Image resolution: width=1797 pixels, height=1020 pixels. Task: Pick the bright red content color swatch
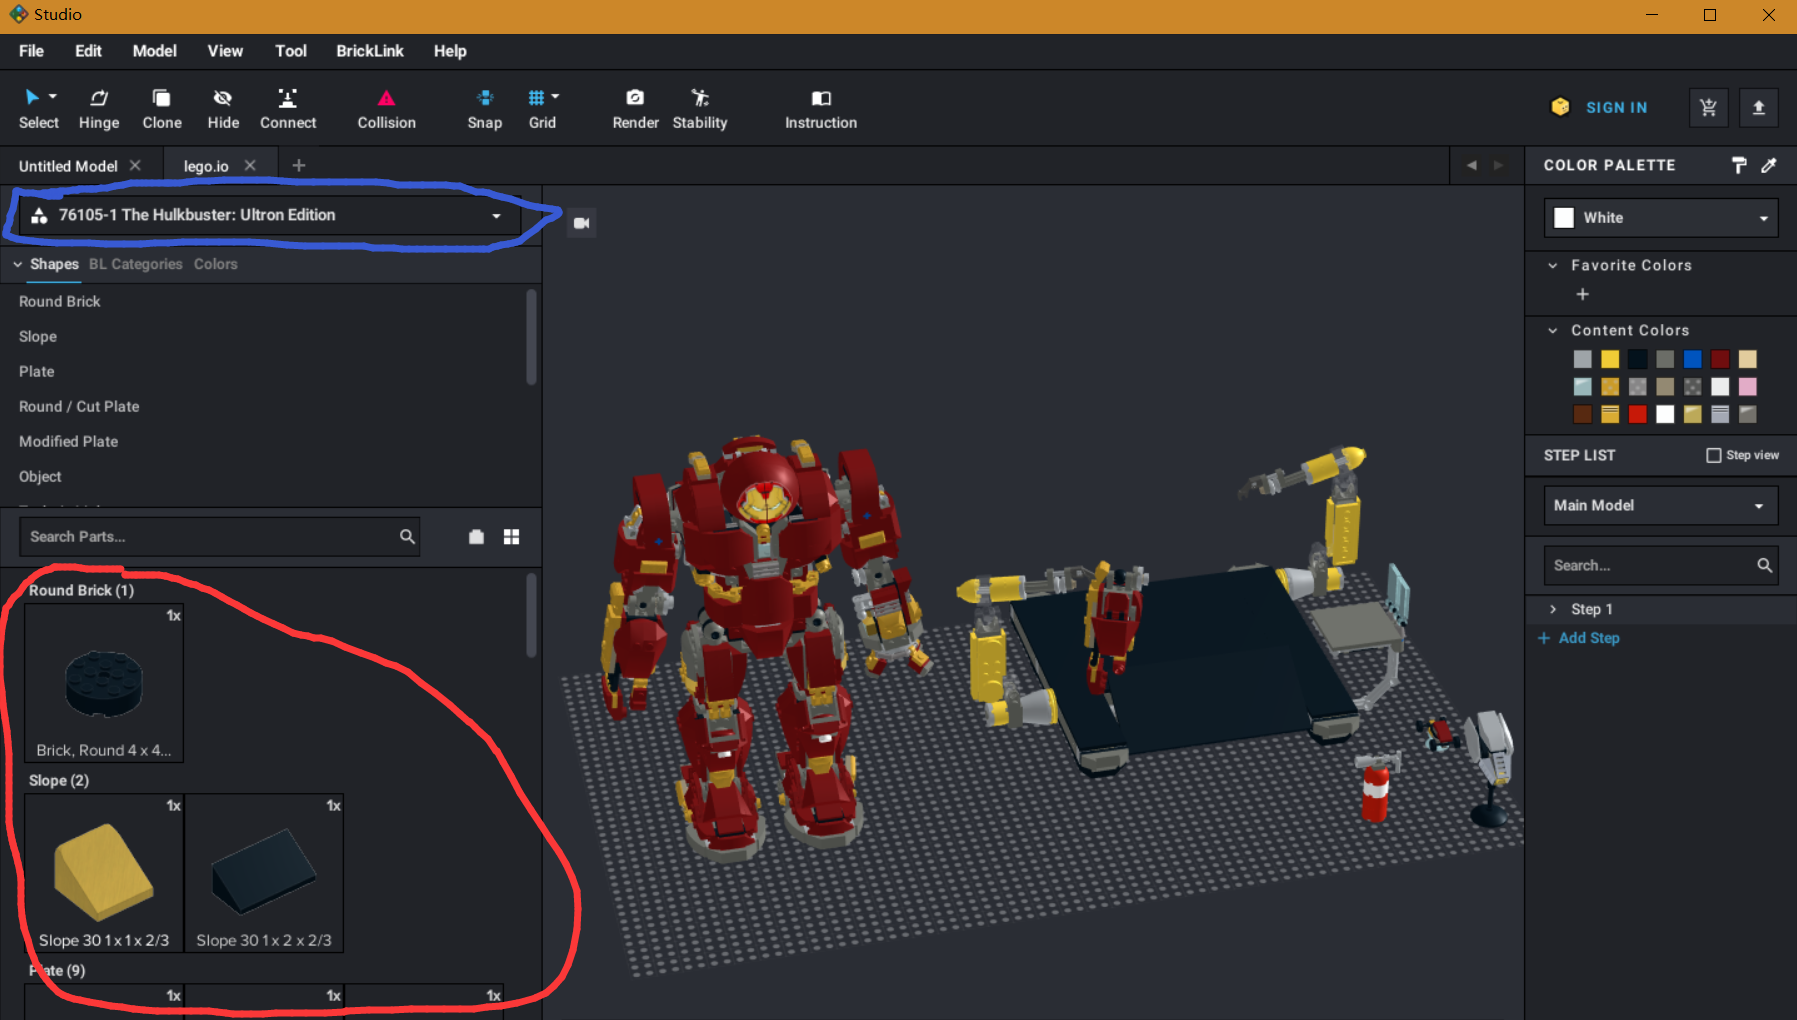click(x=1637, y=414)
